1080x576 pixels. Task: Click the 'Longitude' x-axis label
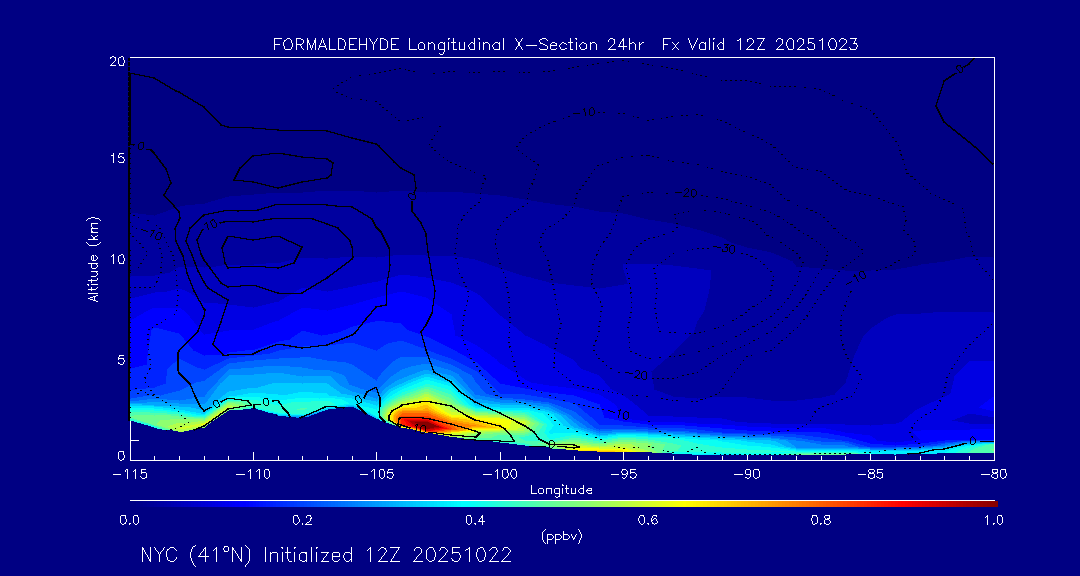pyautogui.click(x=561, y=490)
